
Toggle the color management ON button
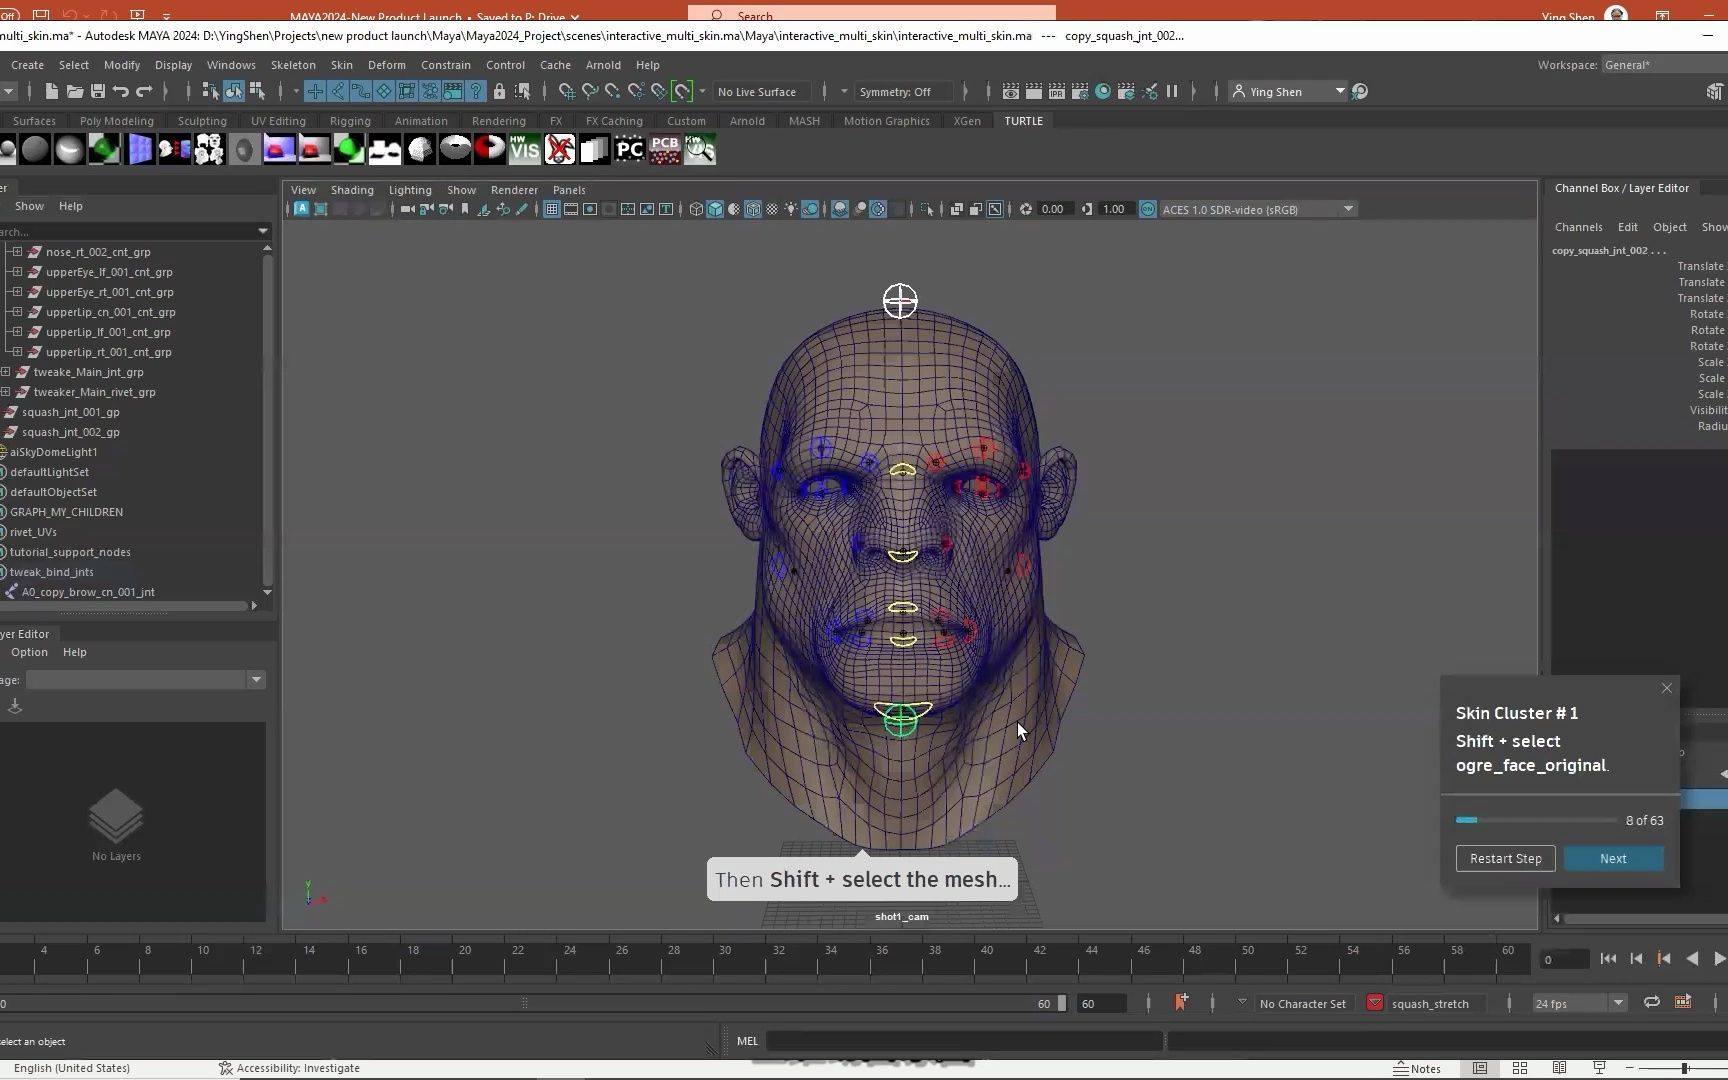coord(1148,209)
